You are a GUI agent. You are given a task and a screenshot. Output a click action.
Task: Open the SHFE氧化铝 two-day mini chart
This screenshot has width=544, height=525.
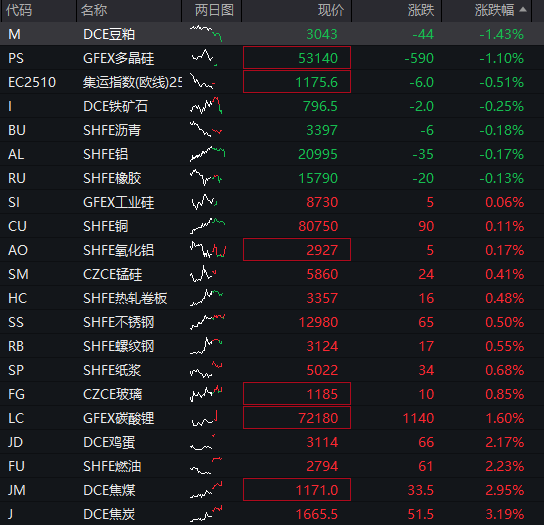208,249
